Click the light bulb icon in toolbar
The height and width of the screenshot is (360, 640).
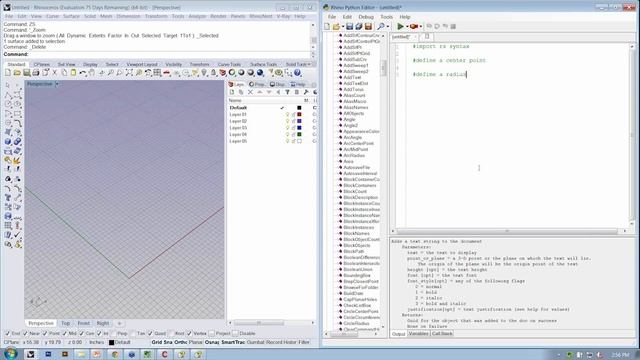tap(204, 73)
